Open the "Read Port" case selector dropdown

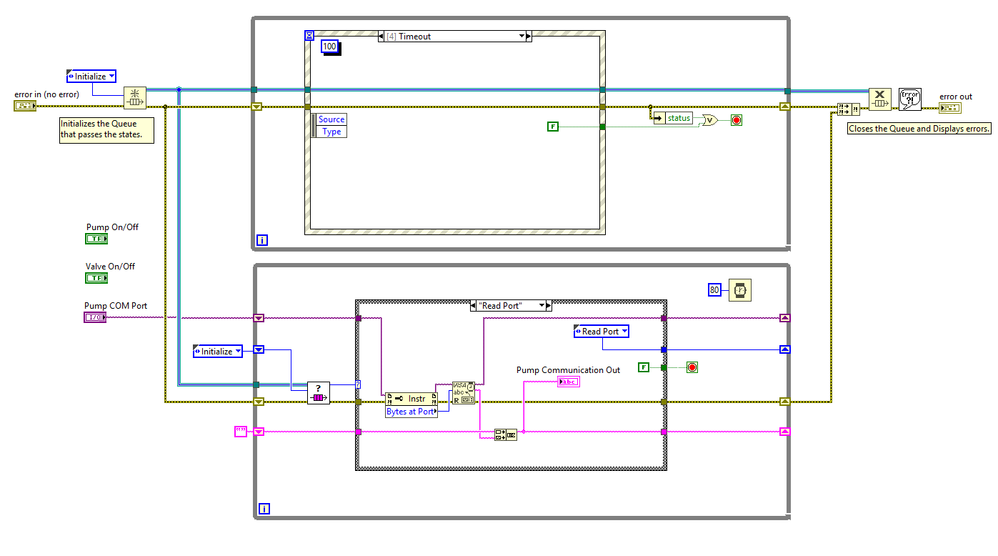coord(542,306)
